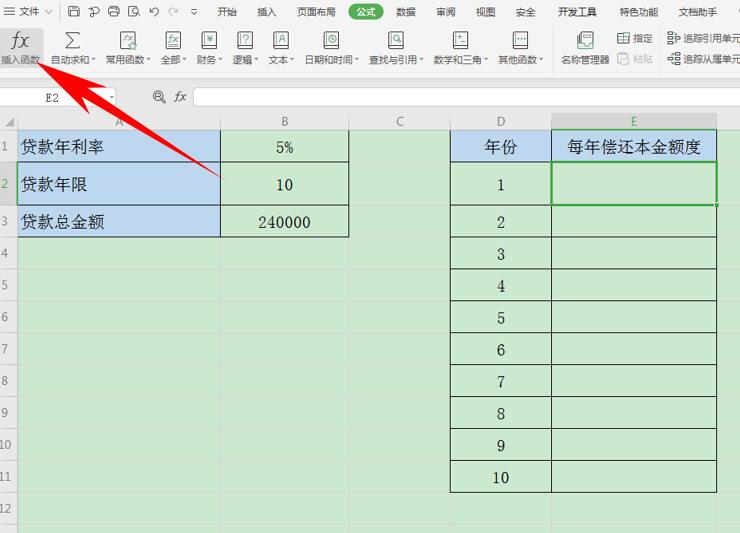Open the Logical (逻辑) functions icon

coord(244,41)
